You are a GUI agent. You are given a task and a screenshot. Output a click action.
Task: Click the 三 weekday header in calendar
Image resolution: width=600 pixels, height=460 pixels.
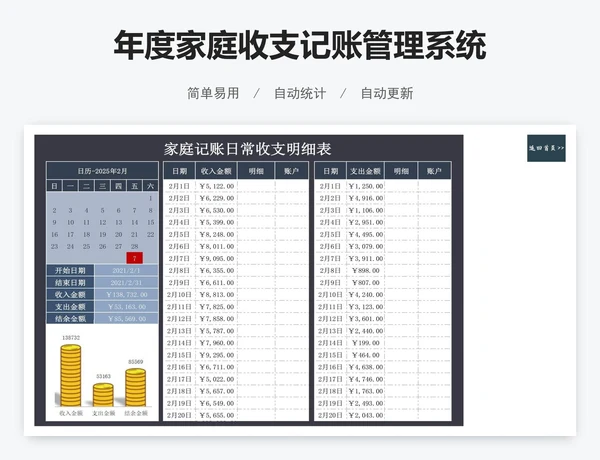click(103, 186)
